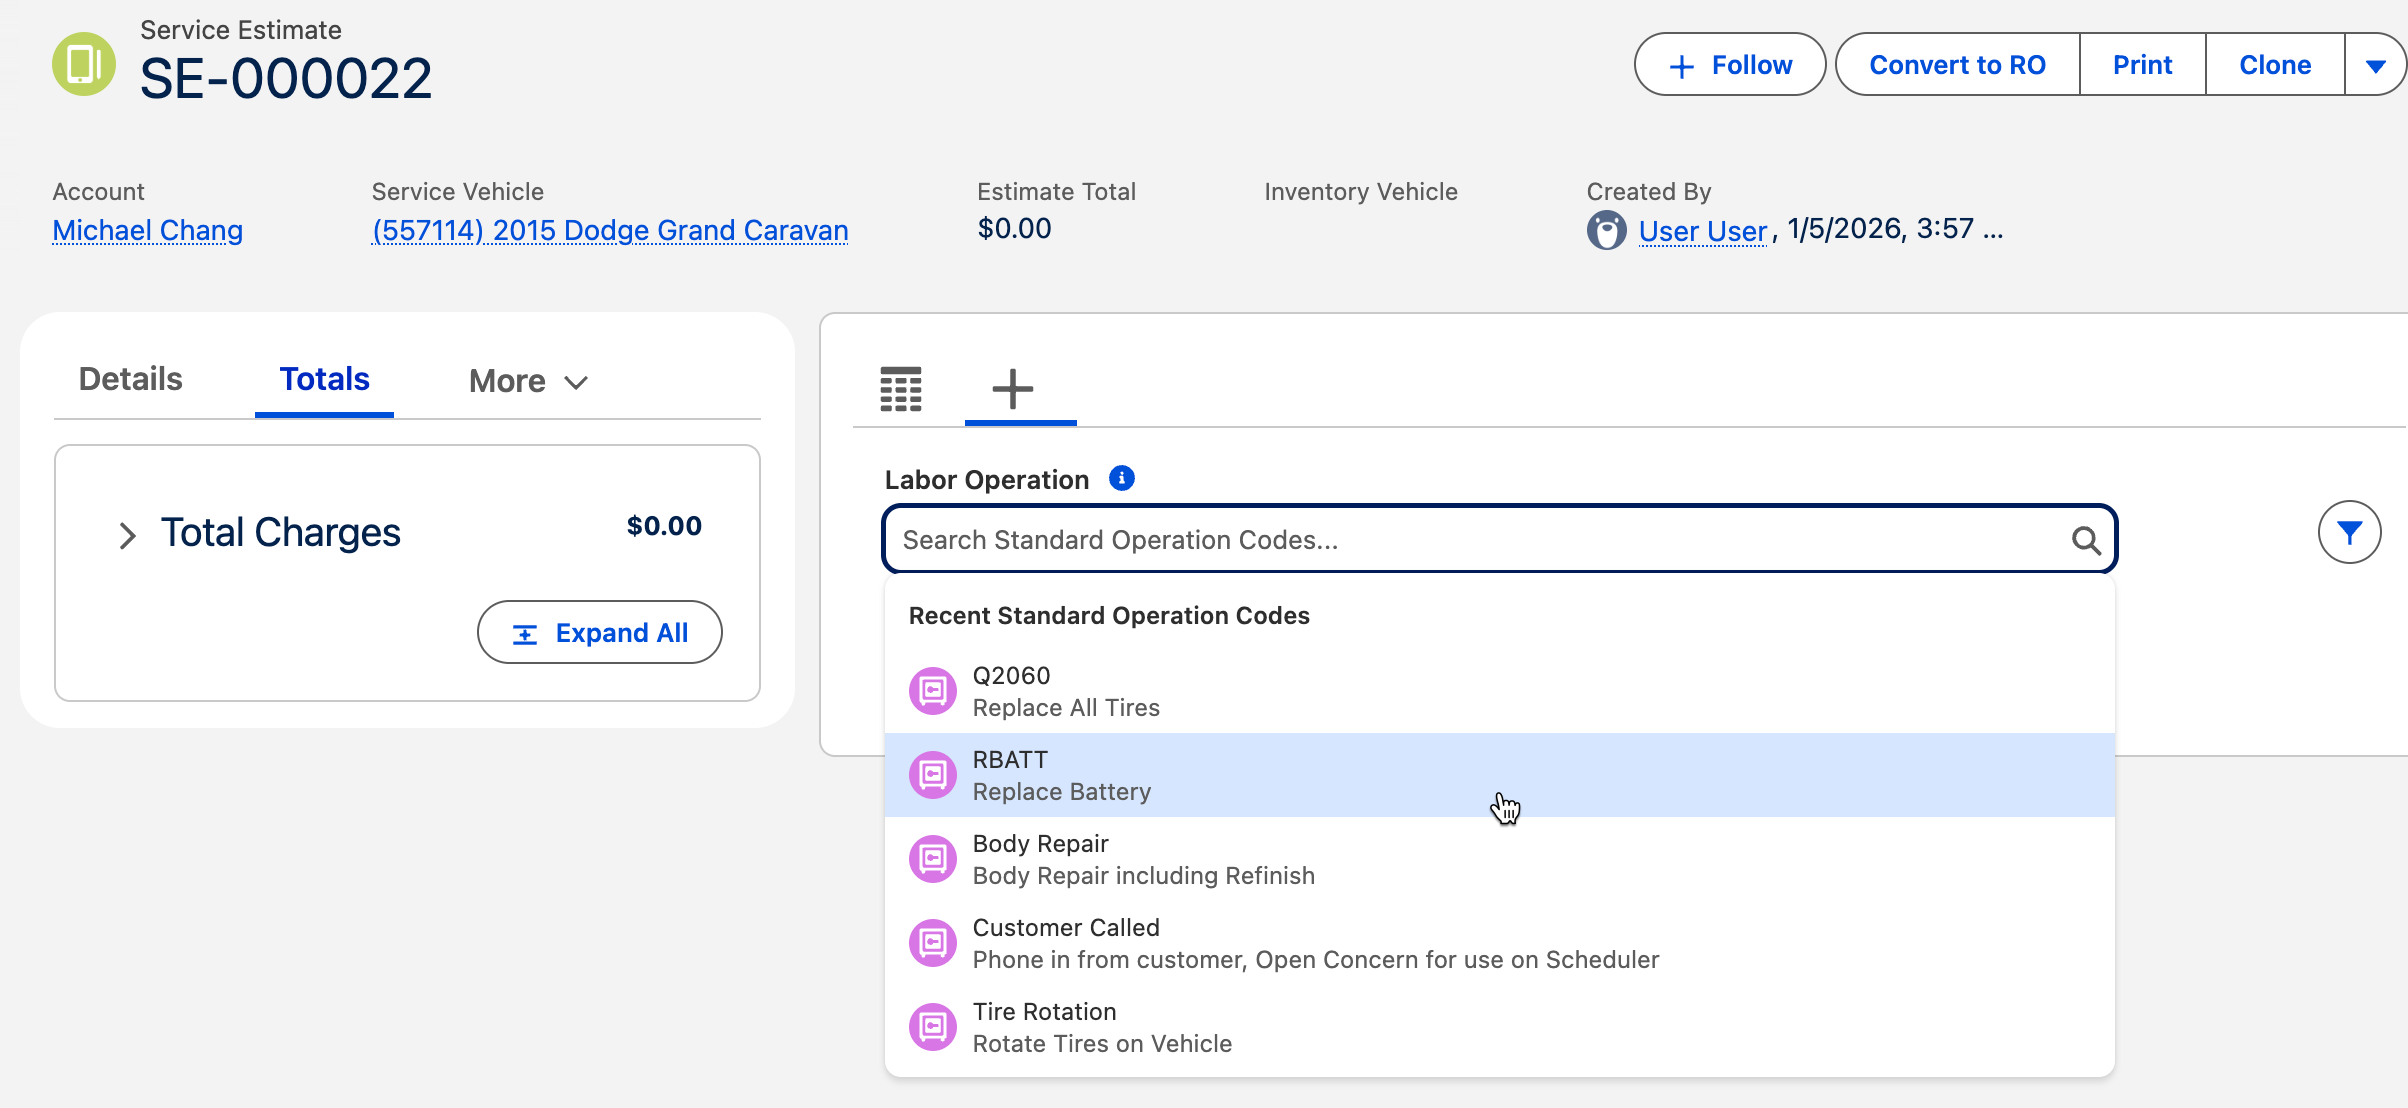Open the Michael Chang account link

pyautogui.click(x=148, y=231)
